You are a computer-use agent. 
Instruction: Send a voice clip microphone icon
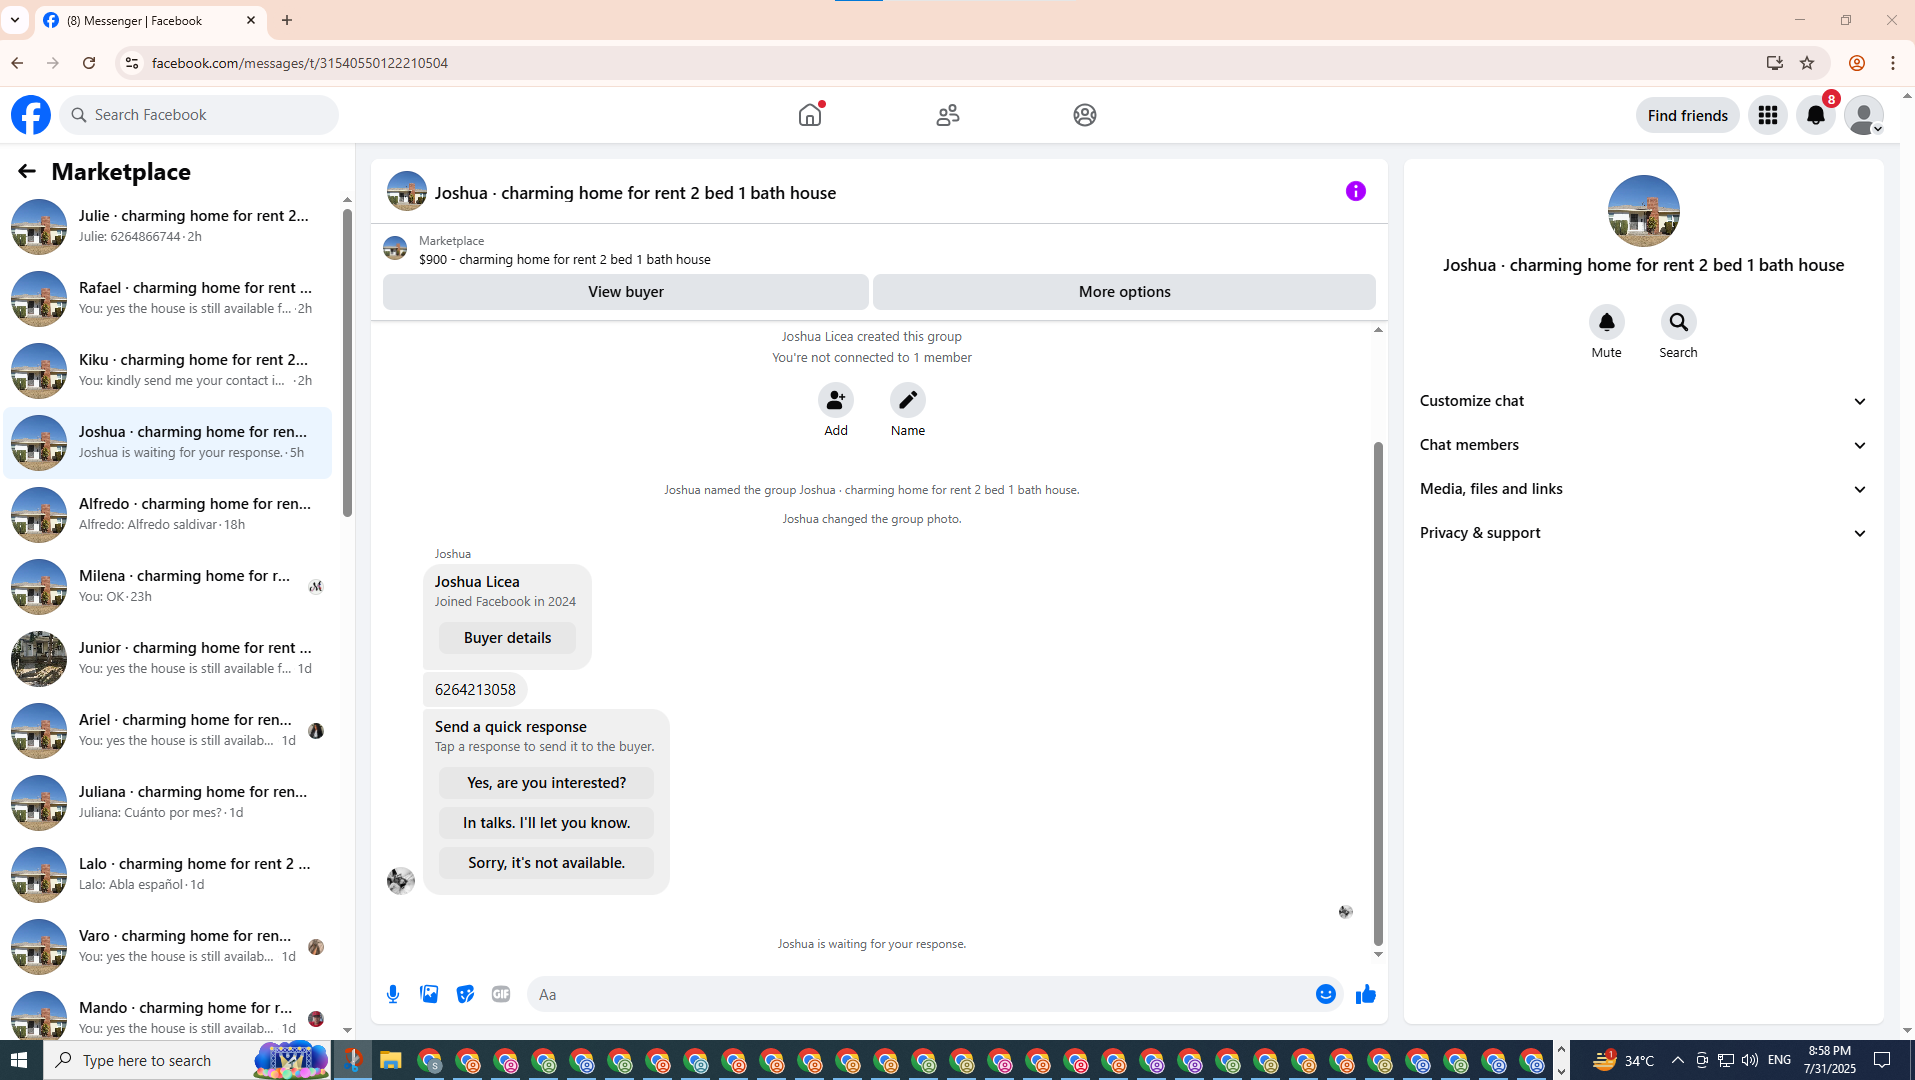(x=393, y=994)
